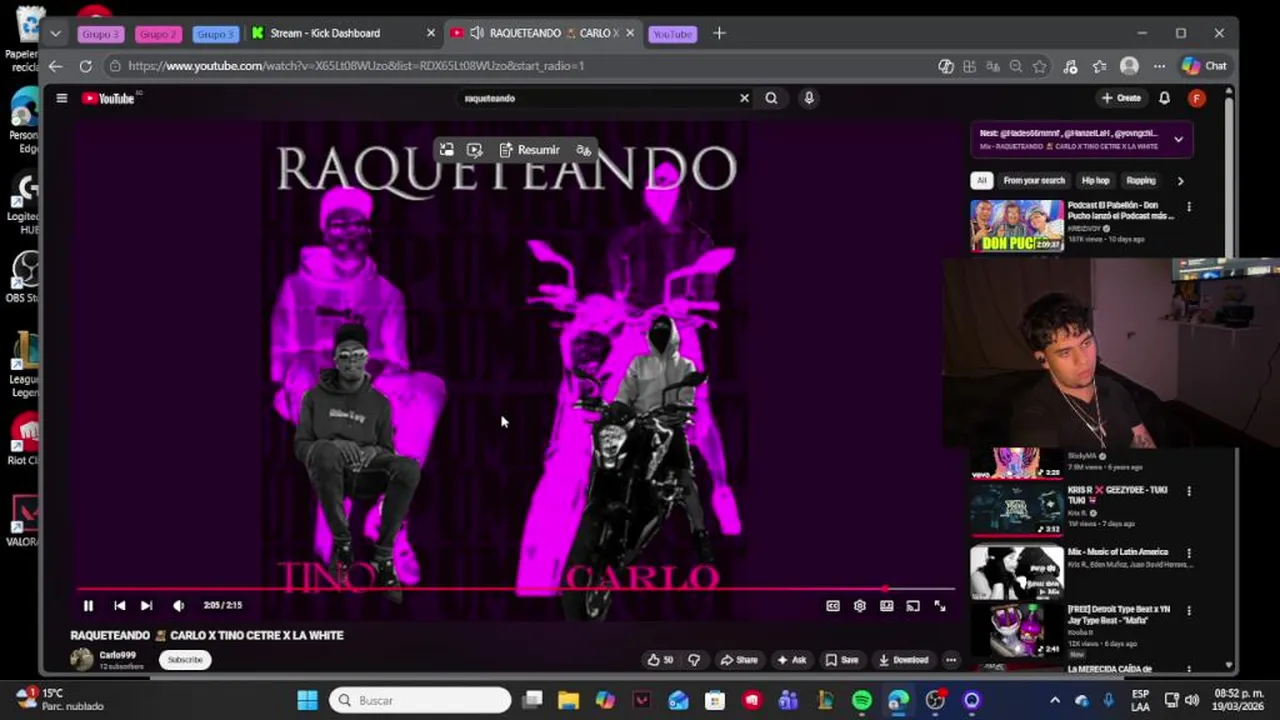1280x720 pixels.
Task: Go to the previous video
Action: (x=119, y=605)
